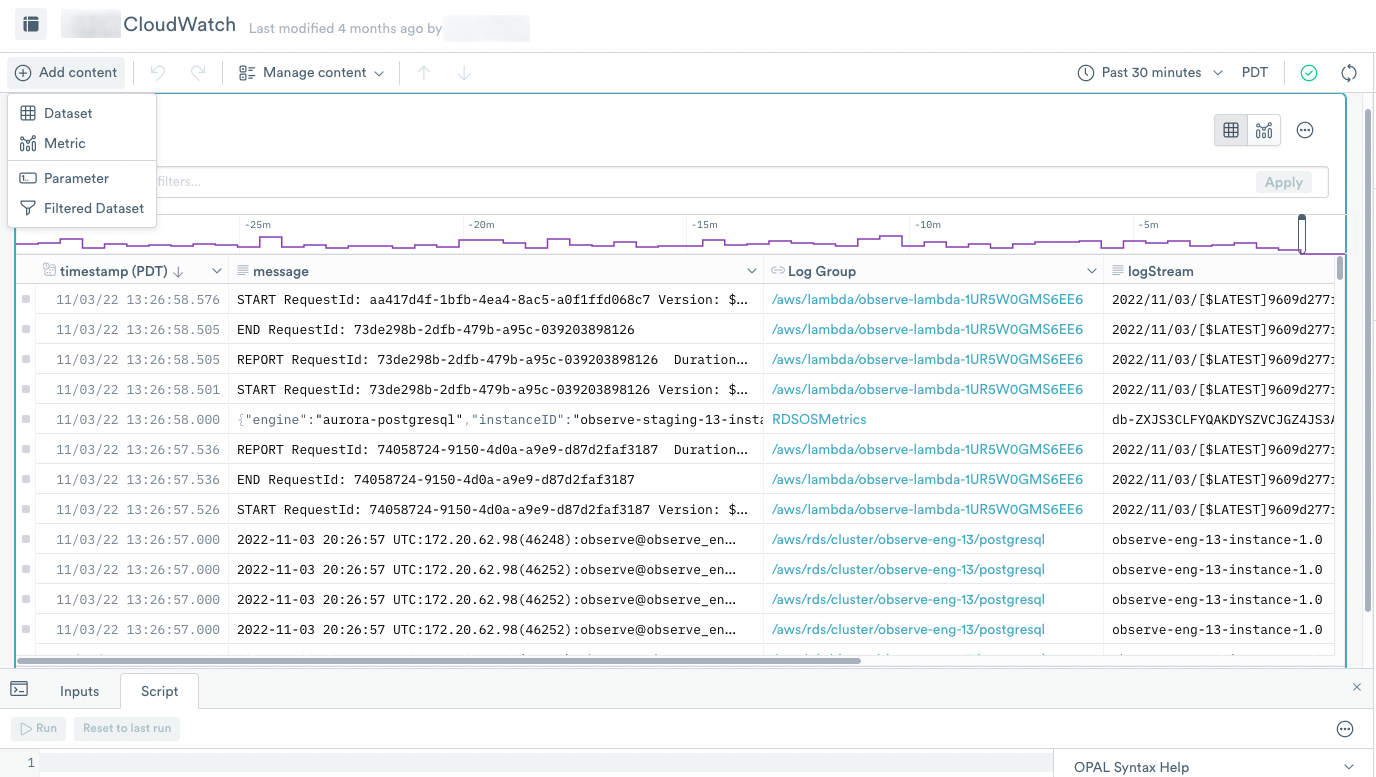This screenshot has height=777, width=1376.
Task: Click line 1 of the script editor
Action: click(545, 764)
